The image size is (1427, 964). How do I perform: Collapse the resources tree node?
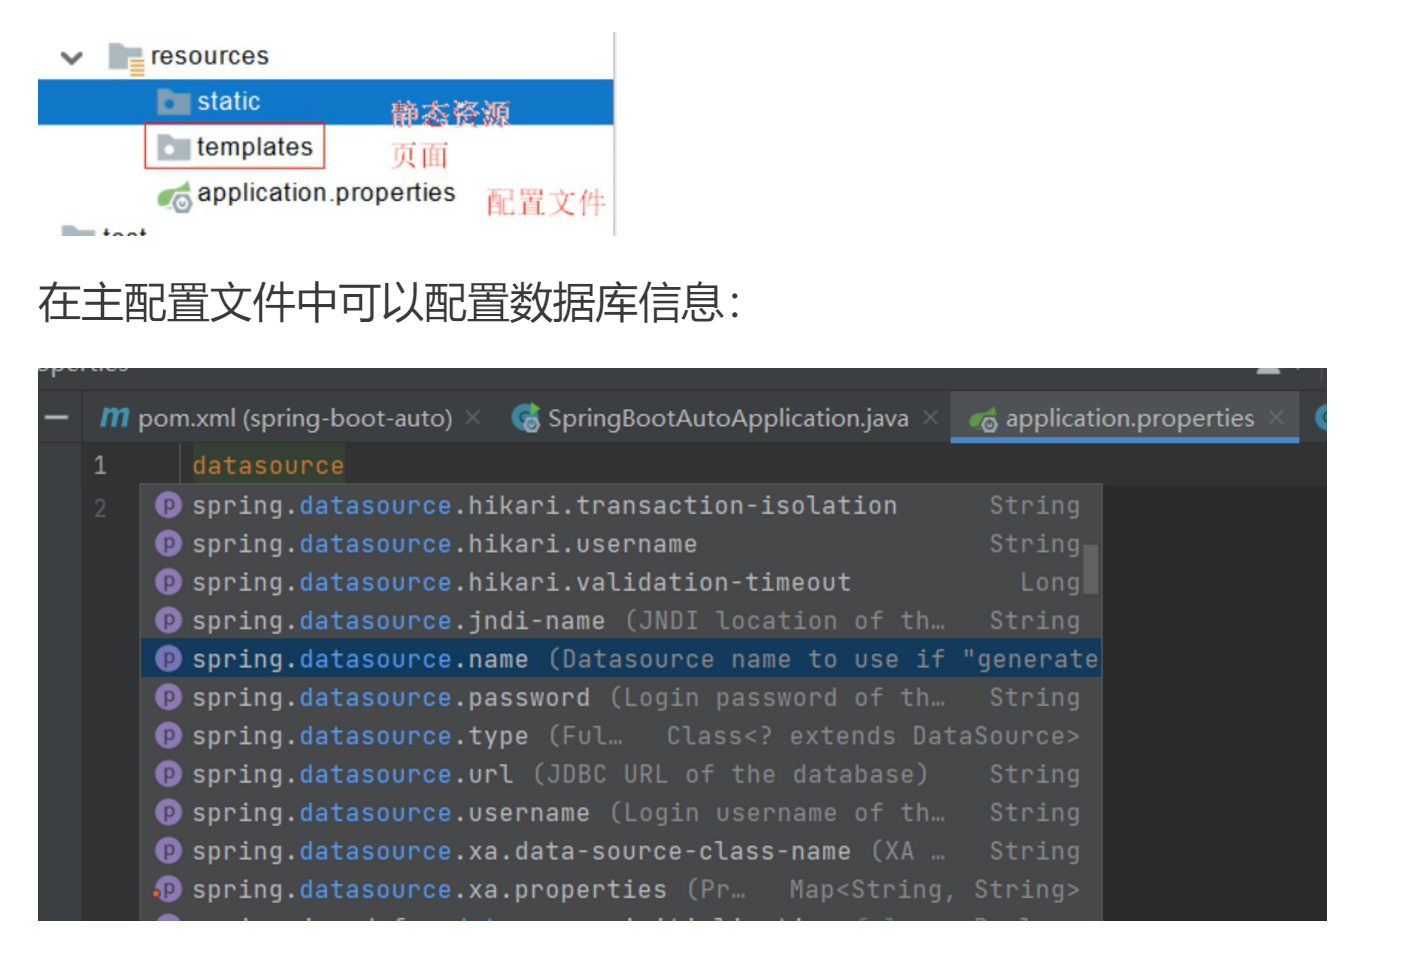coord(70,57)
